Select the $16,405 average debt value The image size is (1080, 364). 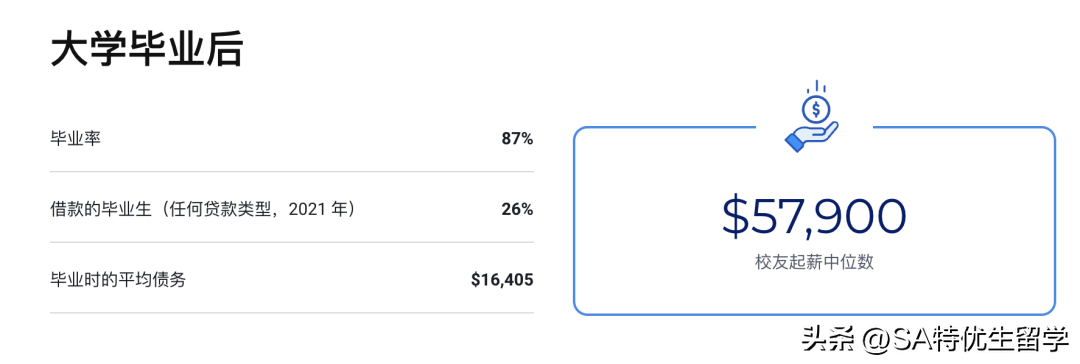[x=502, y=279]
